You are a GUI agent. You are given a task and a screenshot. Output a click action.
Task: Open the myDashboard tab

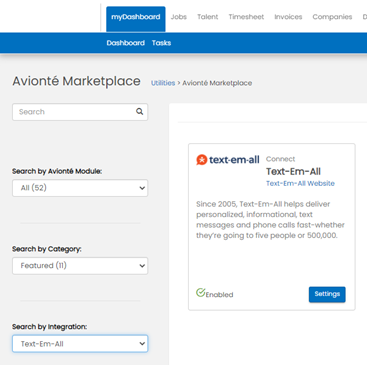[x=136, y=19]
